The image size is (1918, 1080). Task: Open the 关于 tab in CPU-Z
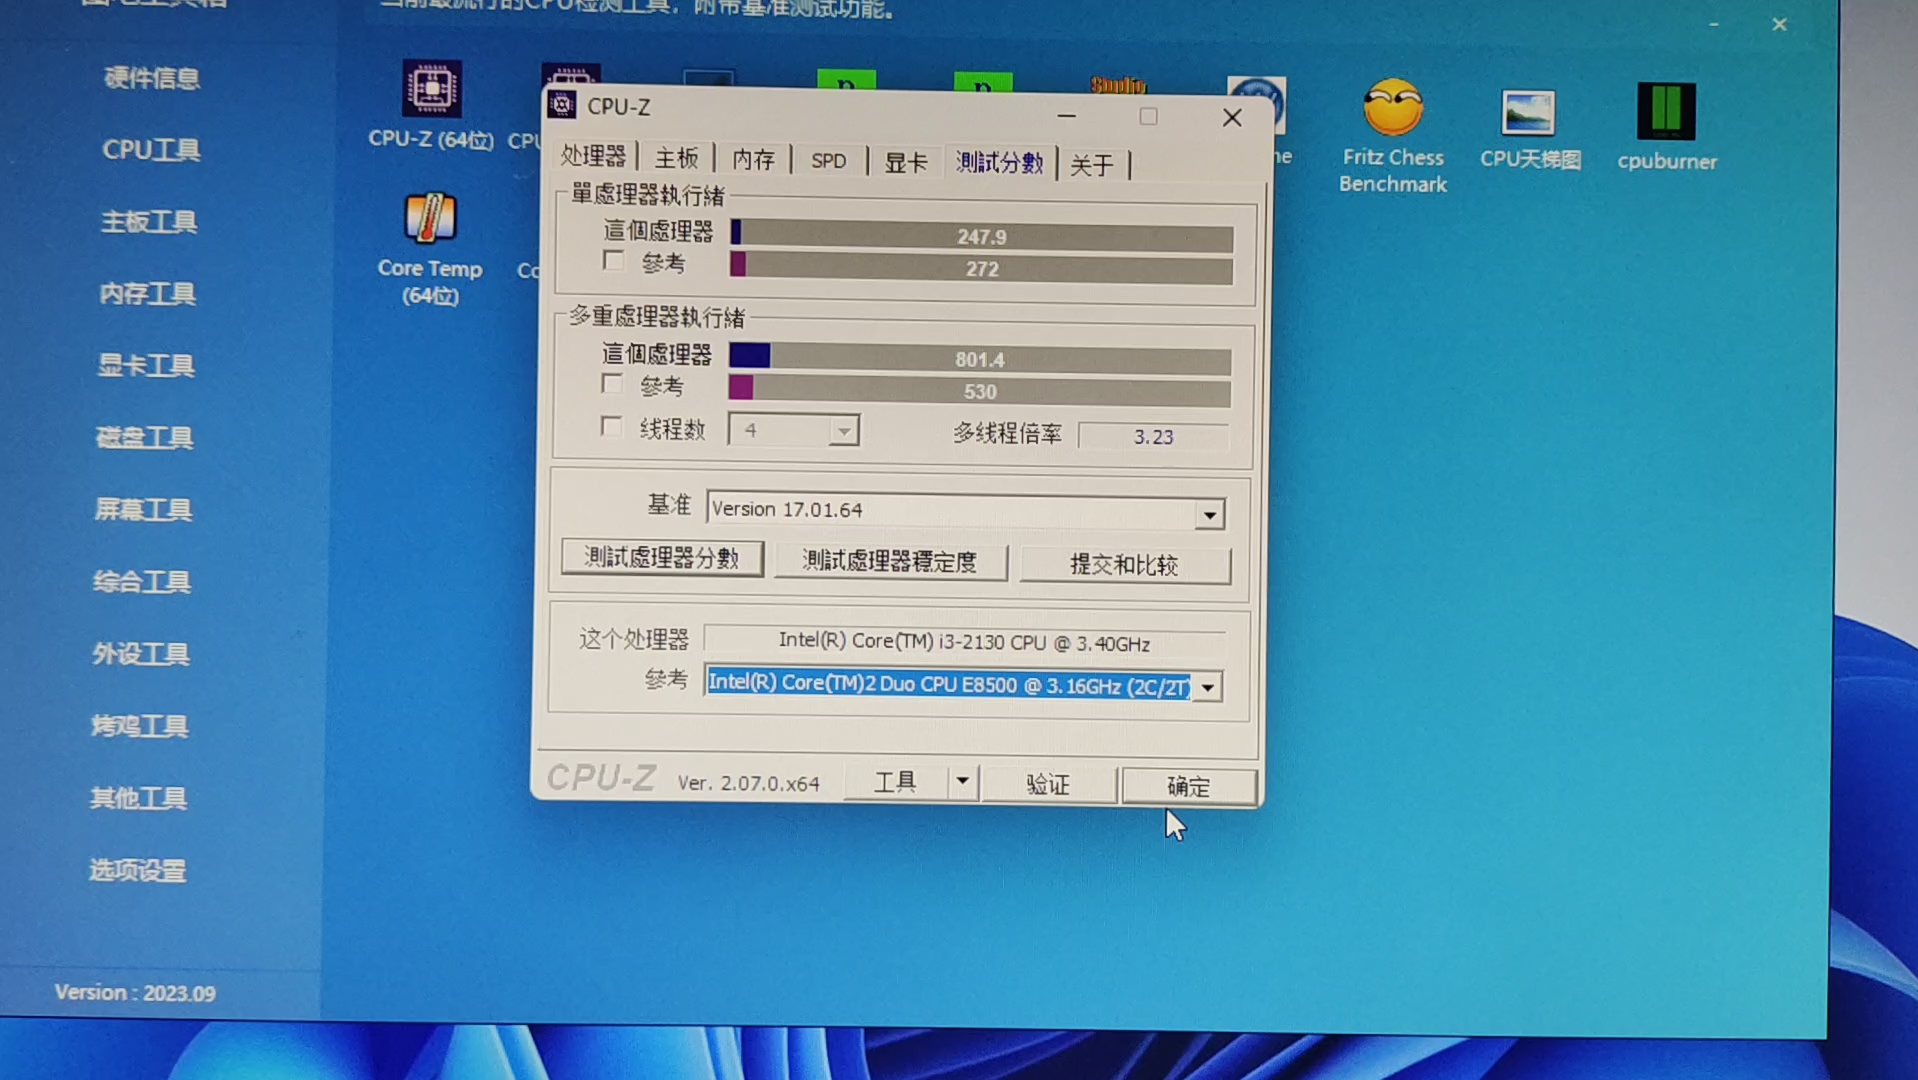tap(1091, 164)
